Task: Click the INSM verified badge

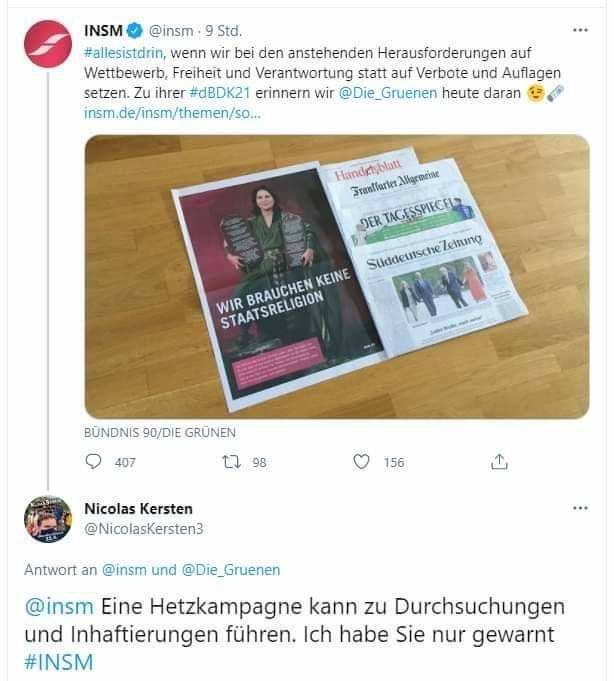Action: pyautogui.click(x=135, y=31)
